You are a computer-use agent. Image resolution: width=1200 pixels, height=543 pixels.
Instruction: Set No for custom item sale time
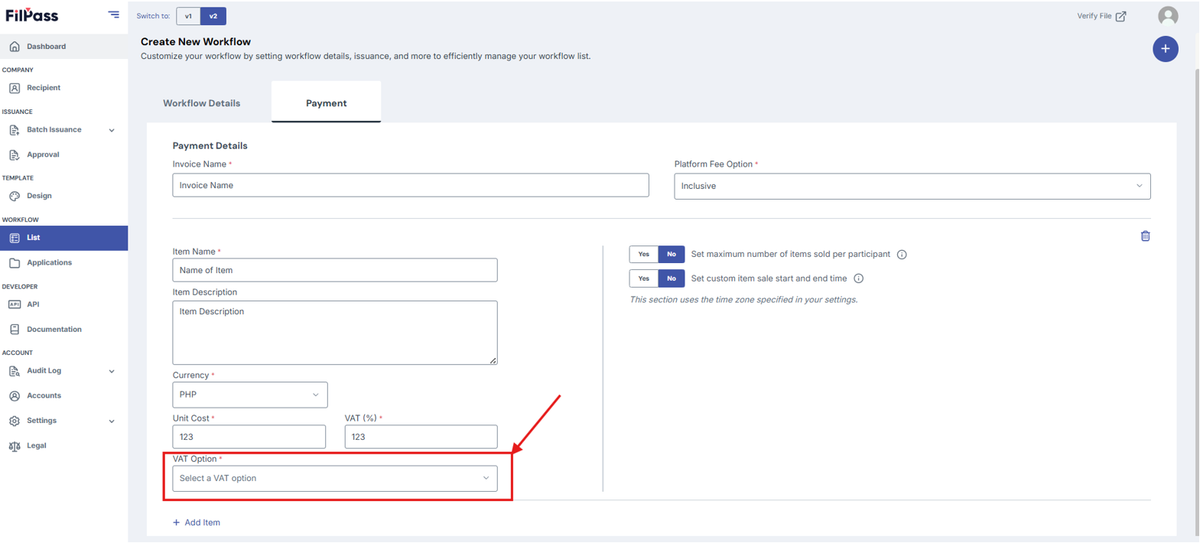671,279
